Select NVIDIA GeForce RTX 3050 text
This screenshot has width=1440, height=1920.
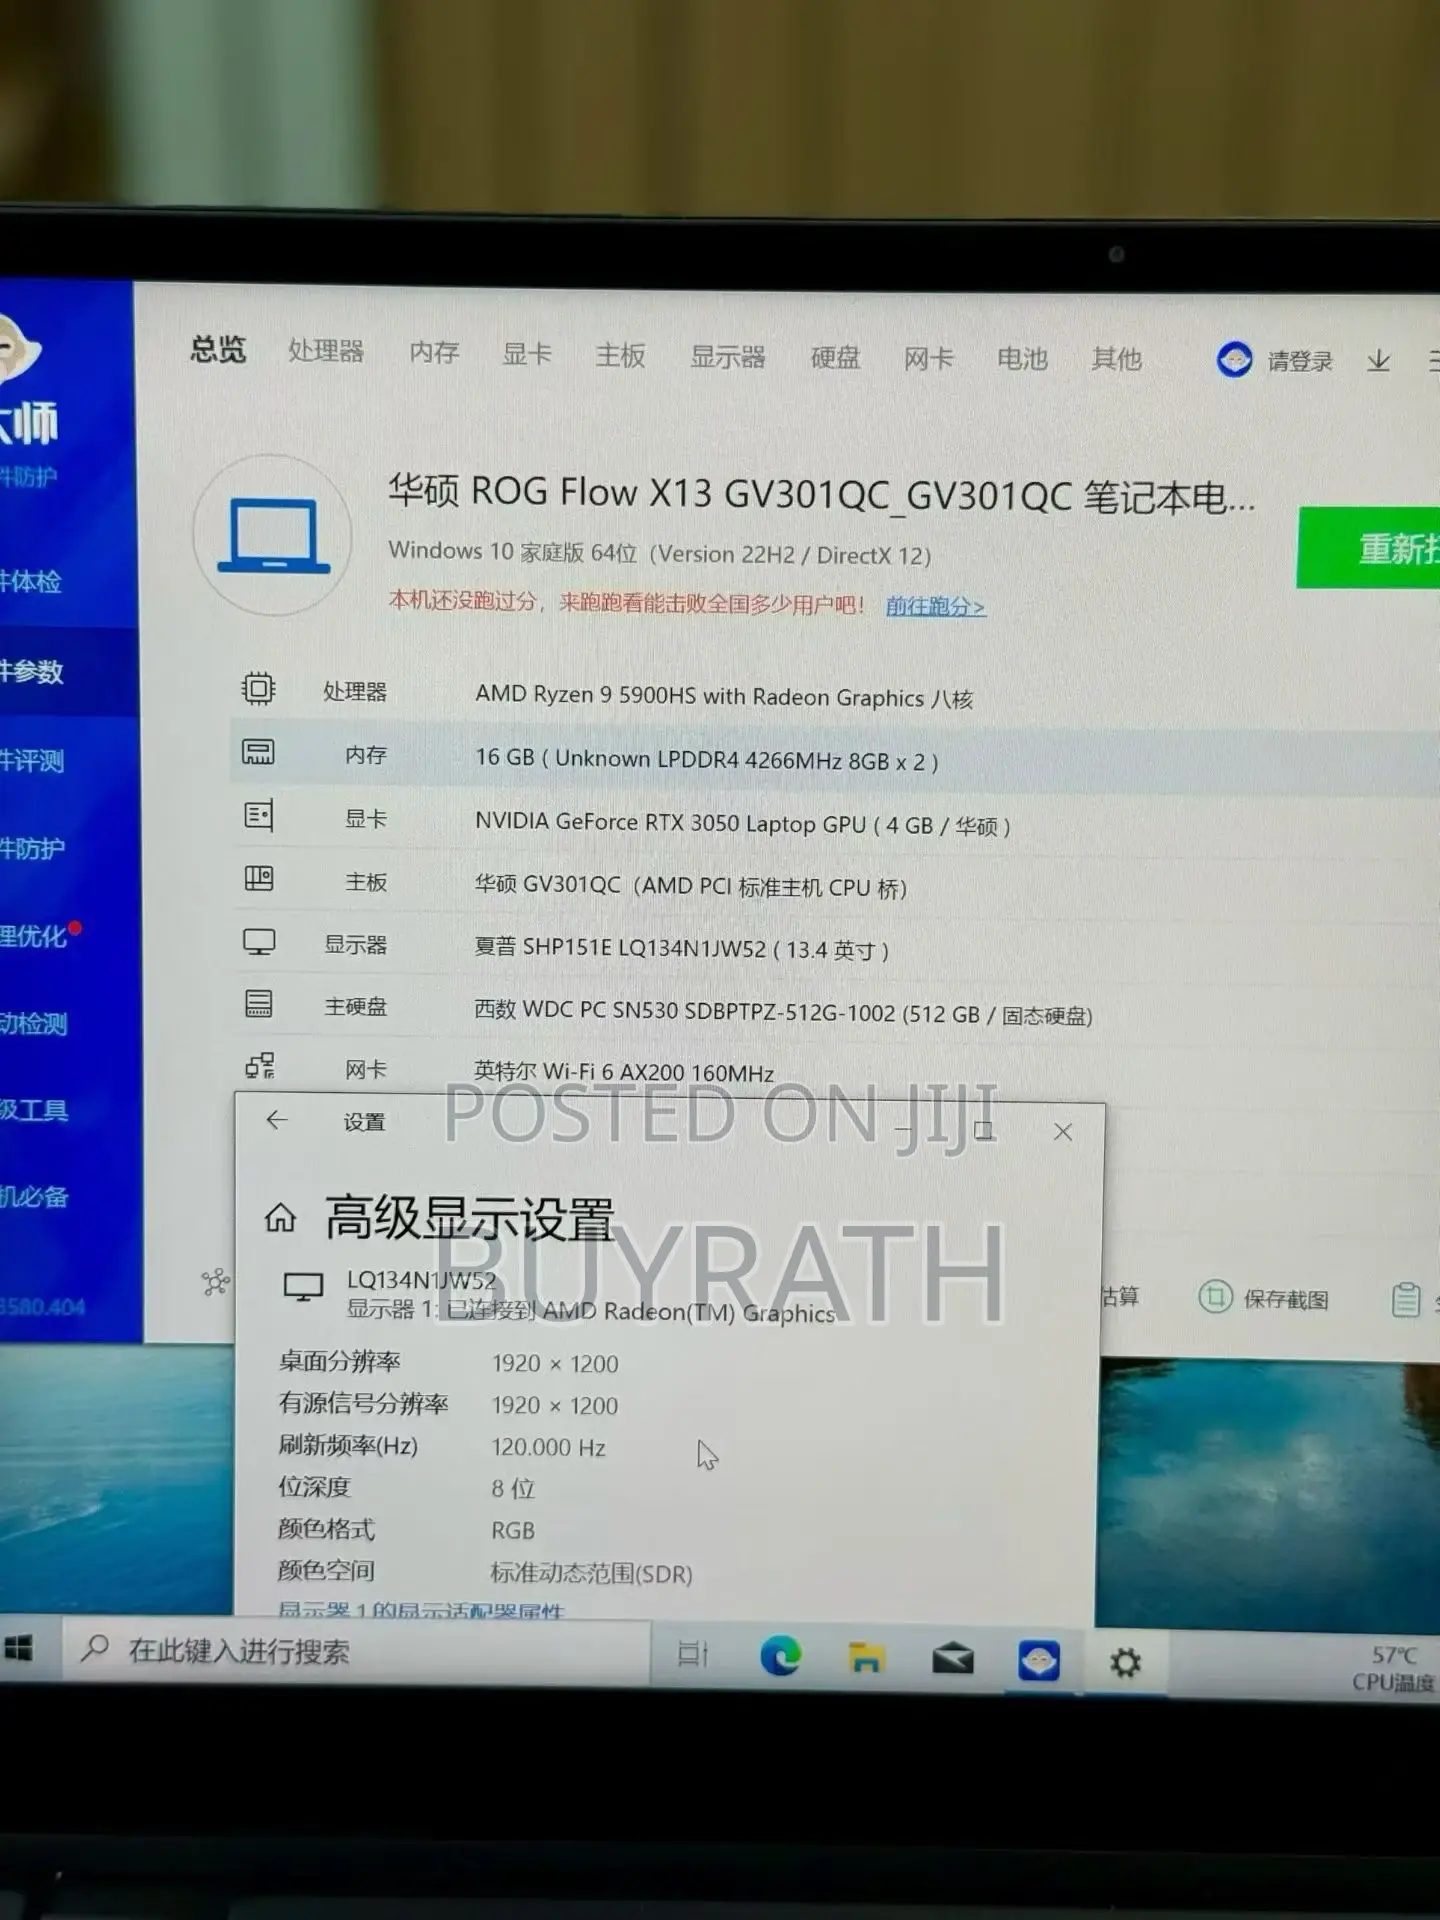coord(742,823)
